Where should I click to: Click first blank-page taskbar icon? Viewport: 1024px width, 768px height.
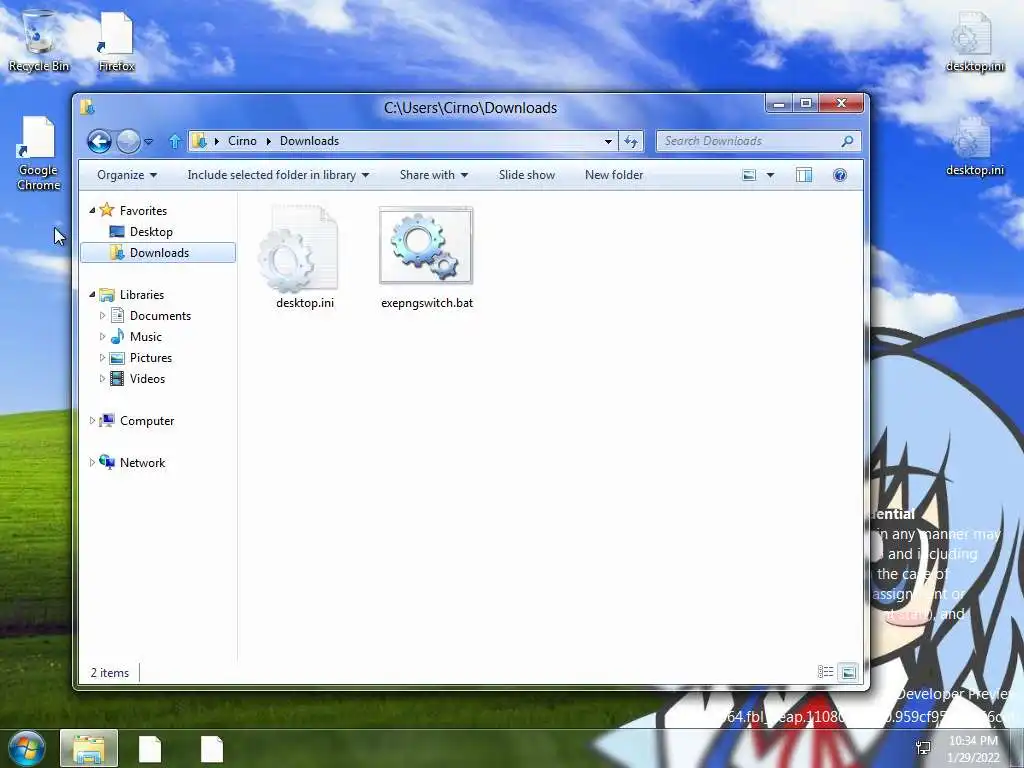(150, 748)
